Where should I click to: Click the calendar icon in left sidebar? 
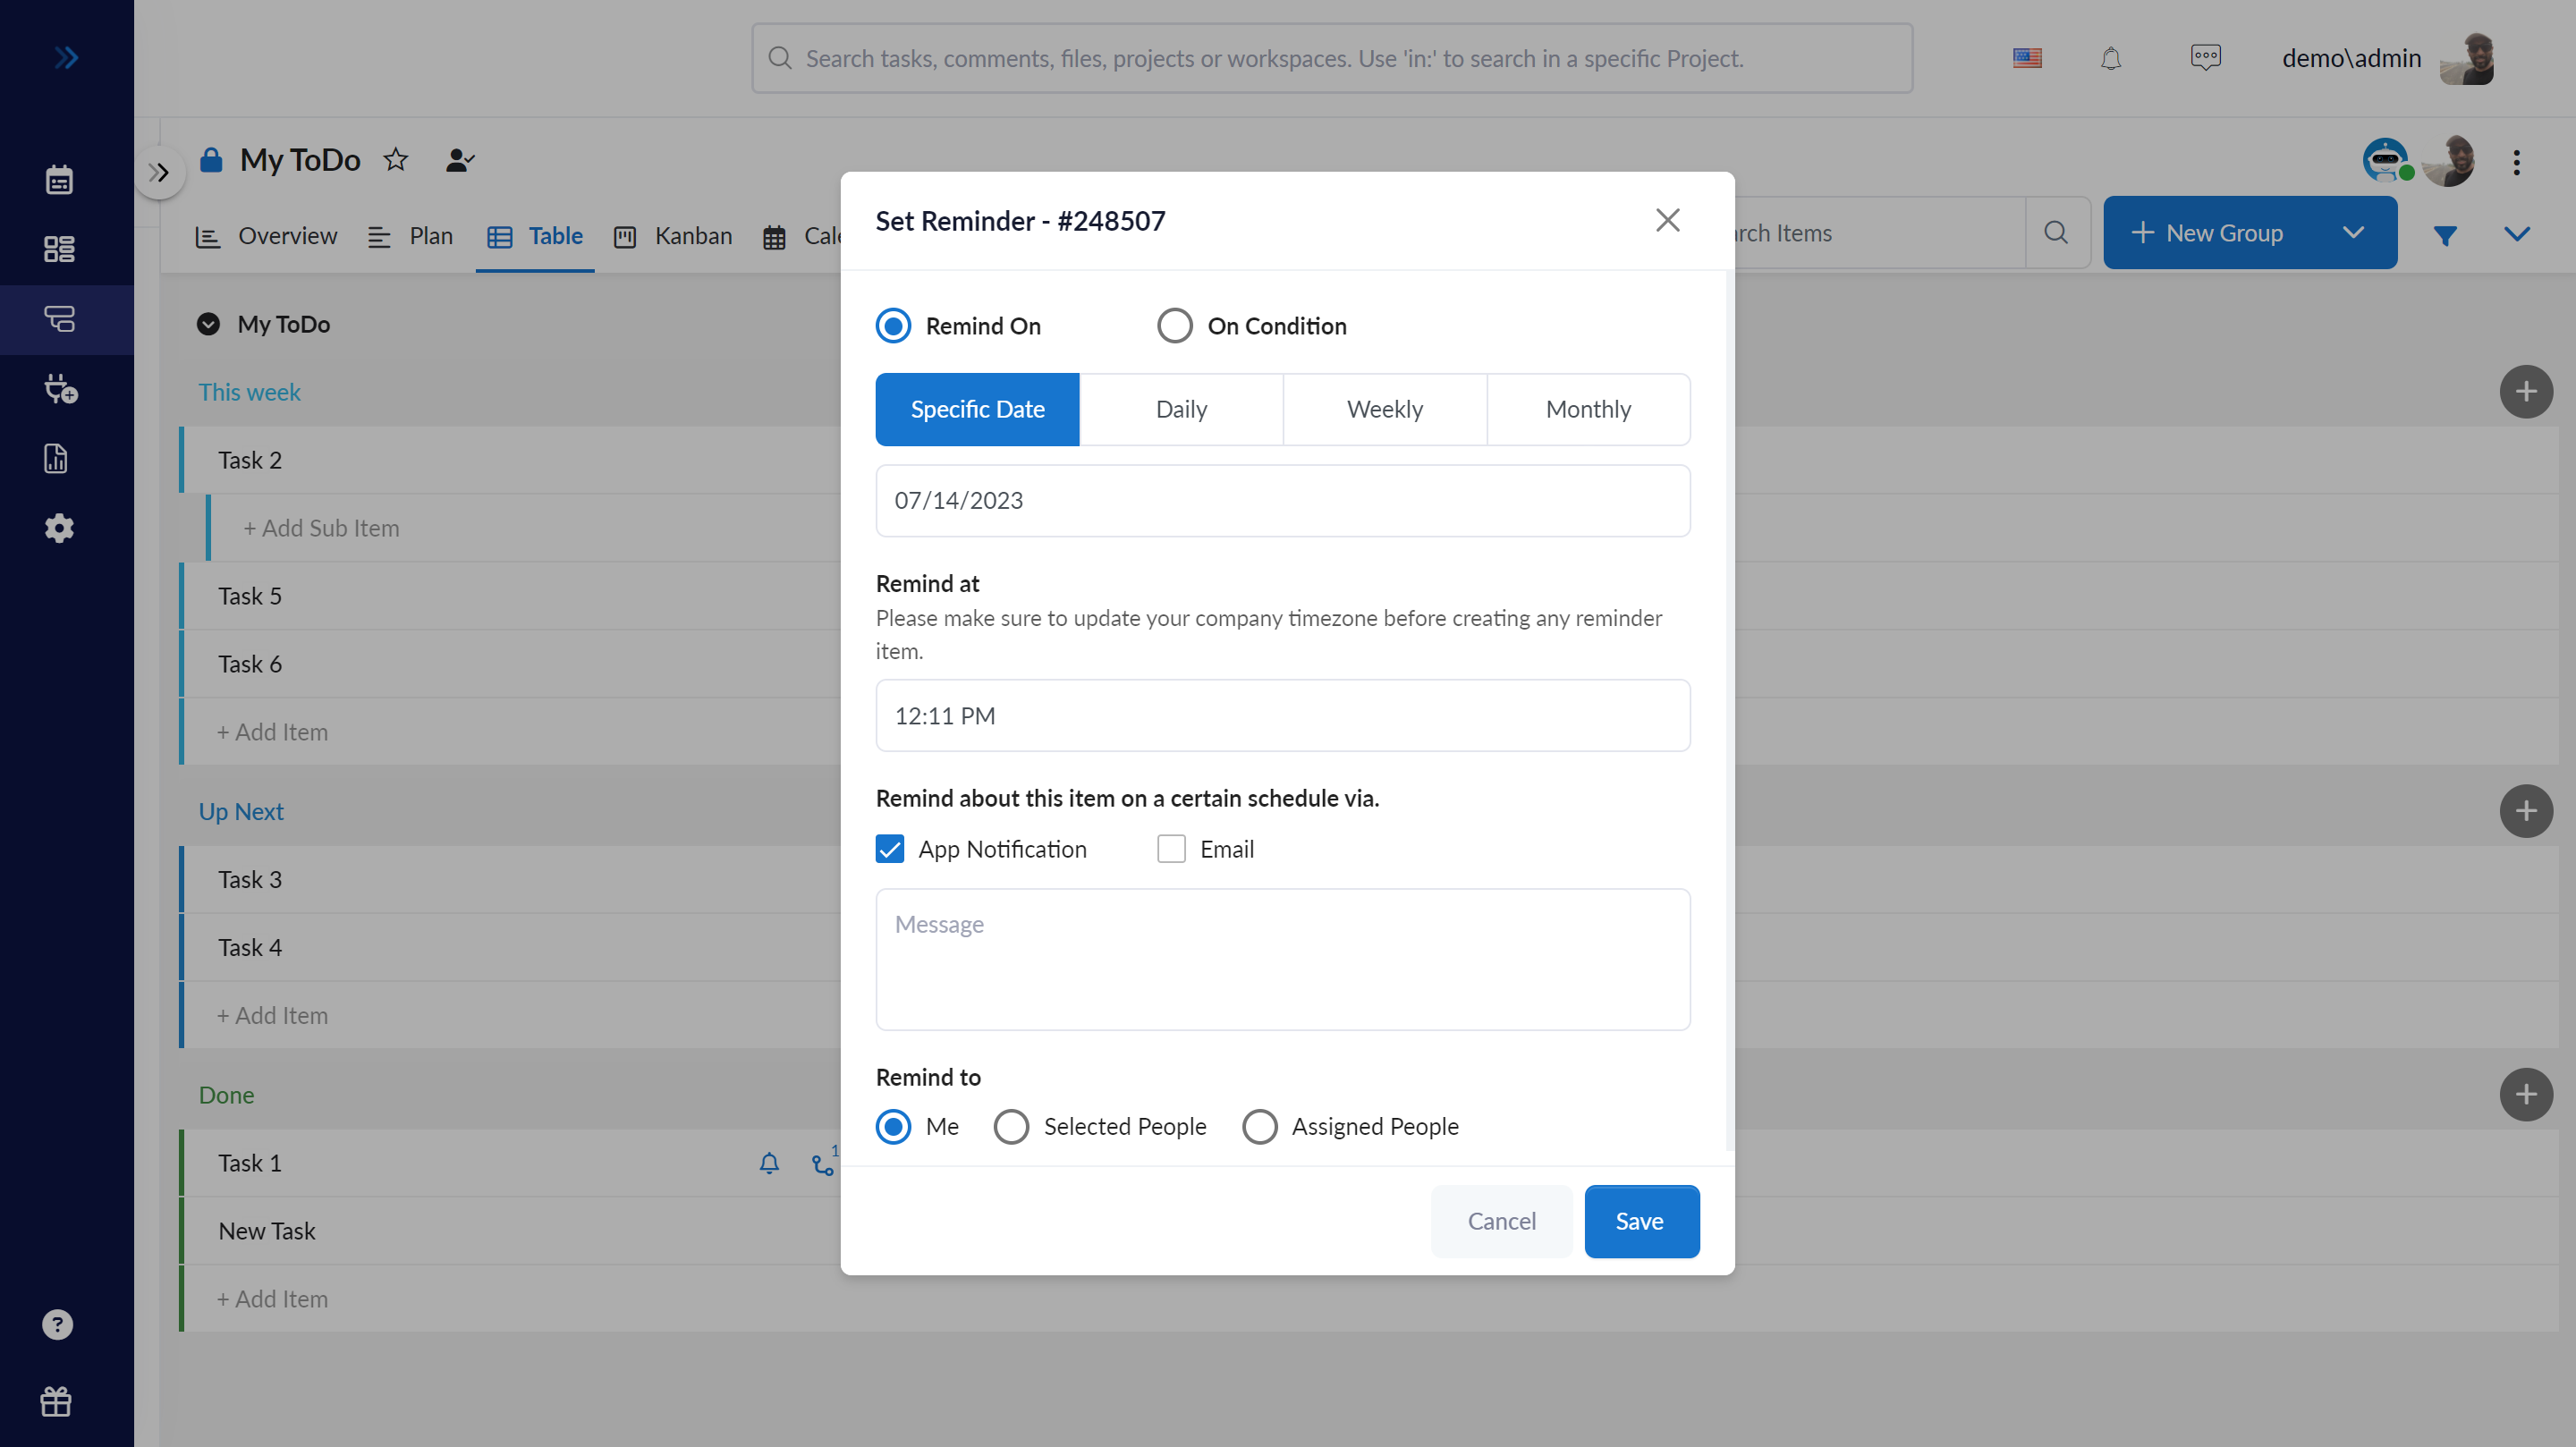pos(59,180)
